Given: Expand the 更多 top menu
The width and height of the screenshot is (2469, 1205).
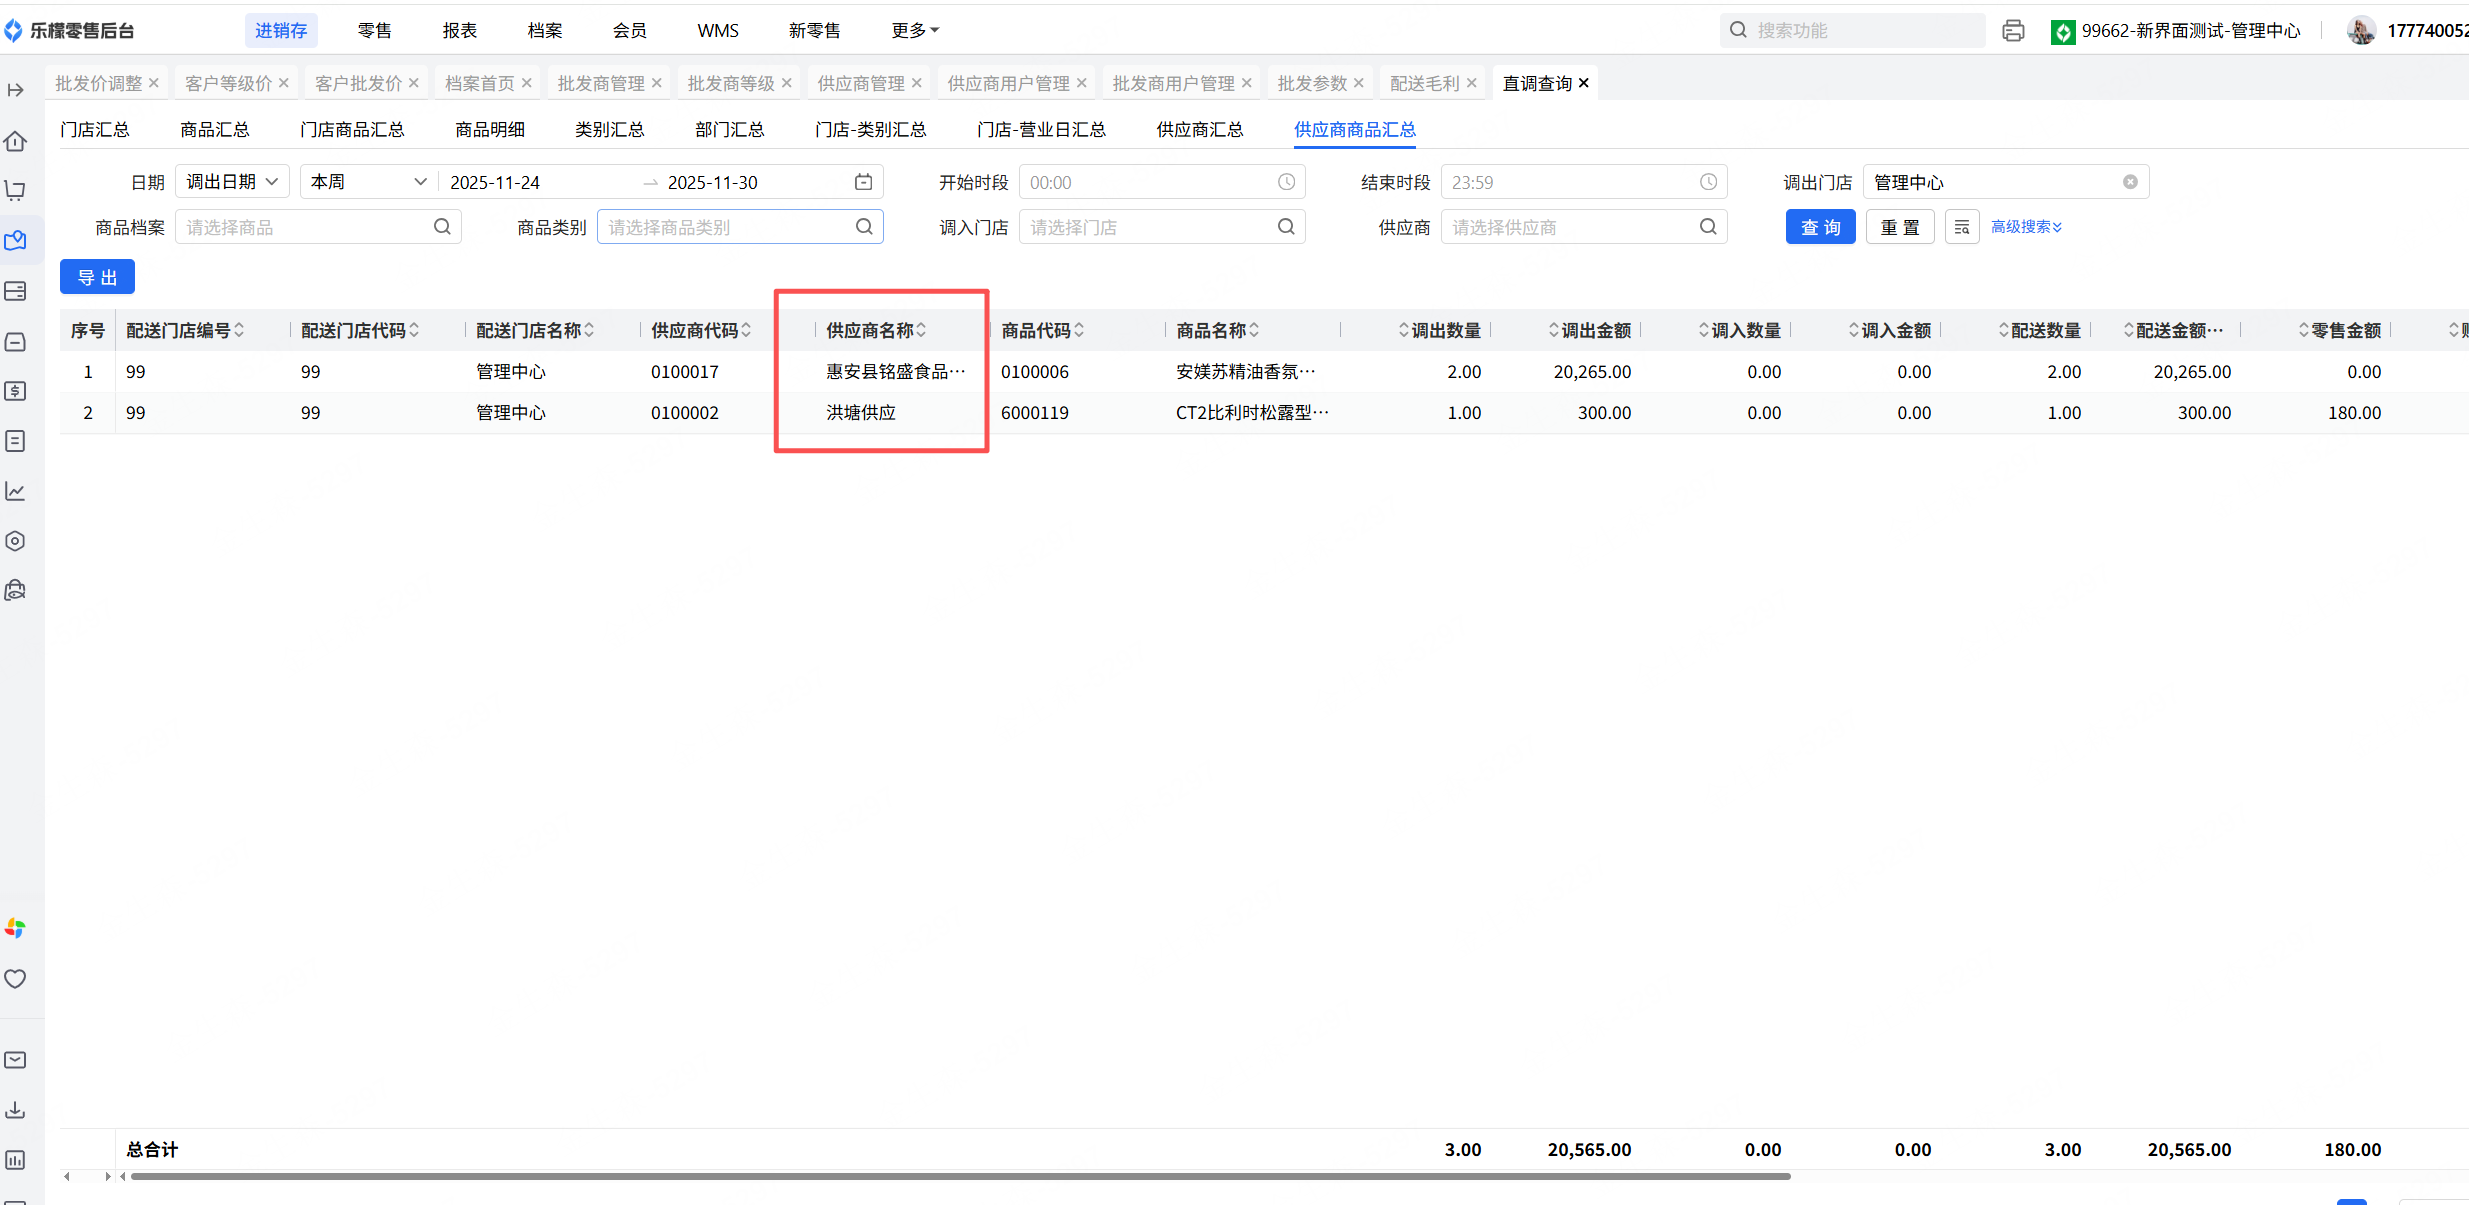Looking at the screenshot, I should pyautogui.click(x=914, y=31).
